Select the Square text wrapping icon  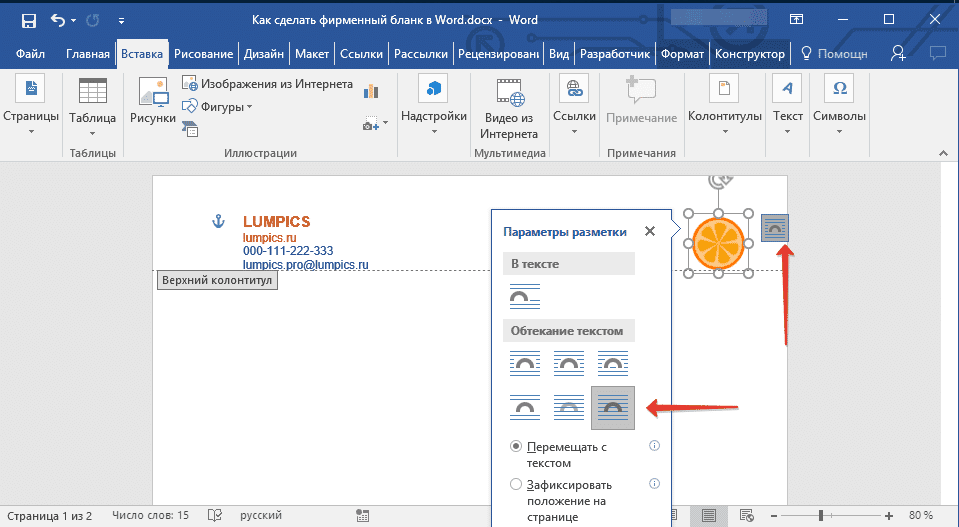tap(525, 363)
